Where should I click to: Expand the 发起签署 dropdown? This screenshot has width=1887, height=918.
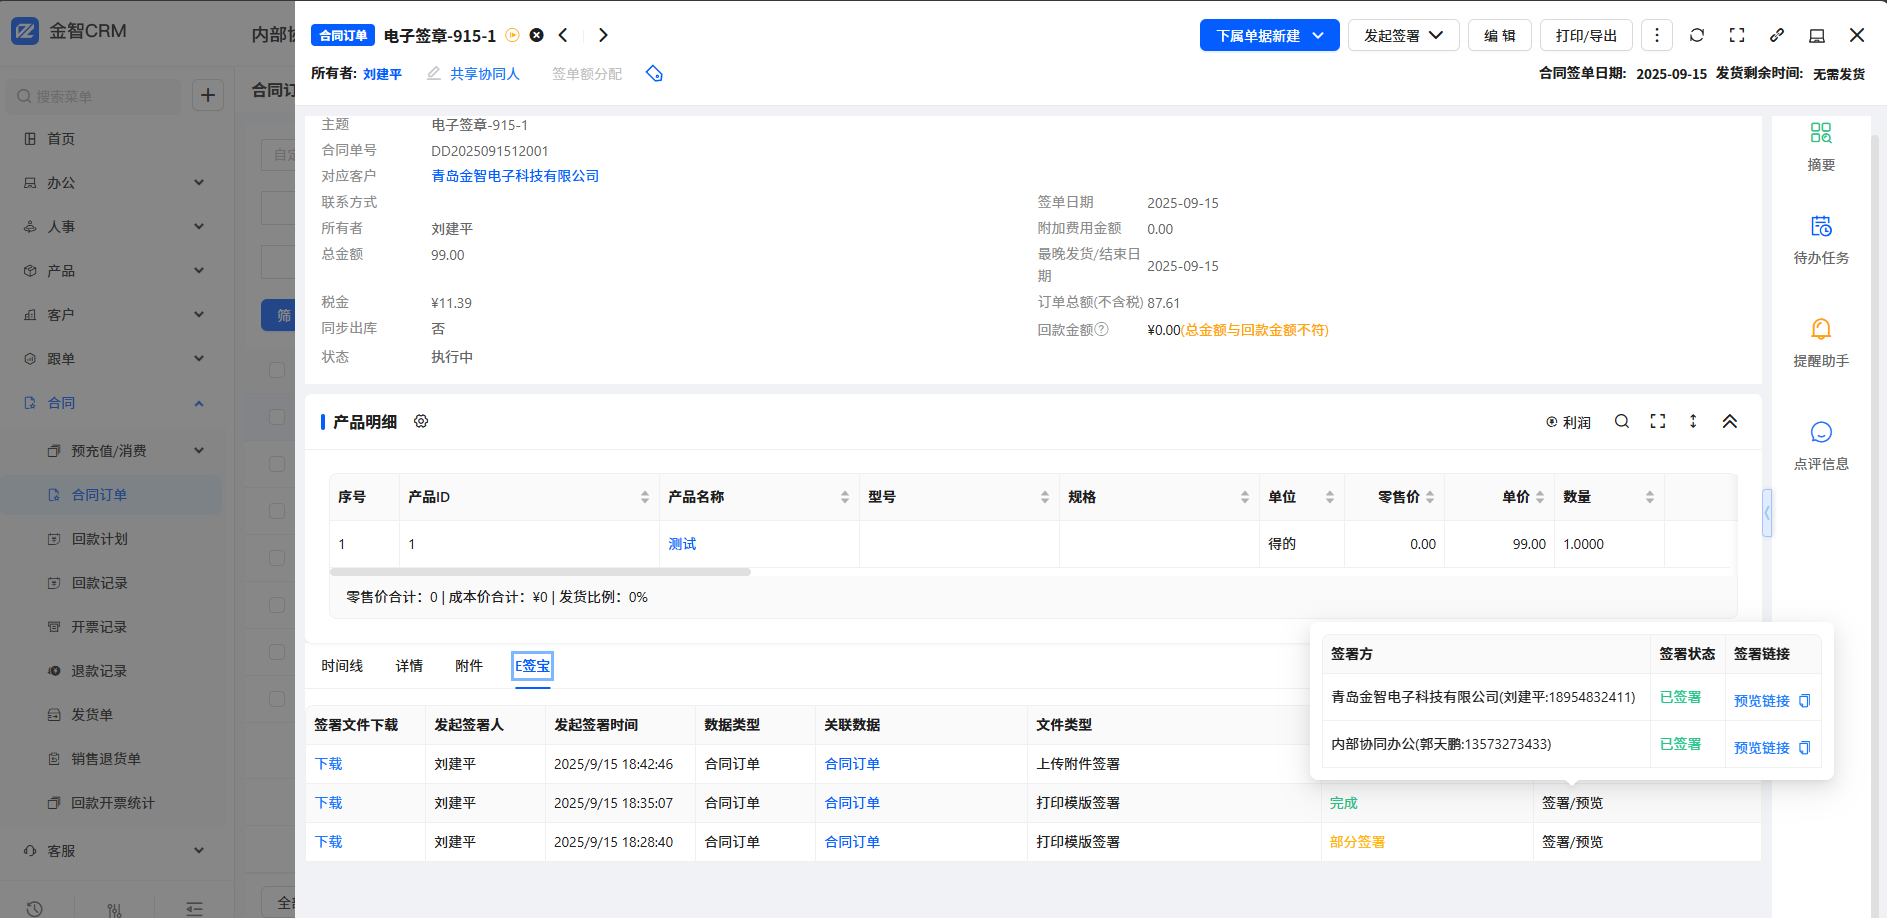(1403, 36)
